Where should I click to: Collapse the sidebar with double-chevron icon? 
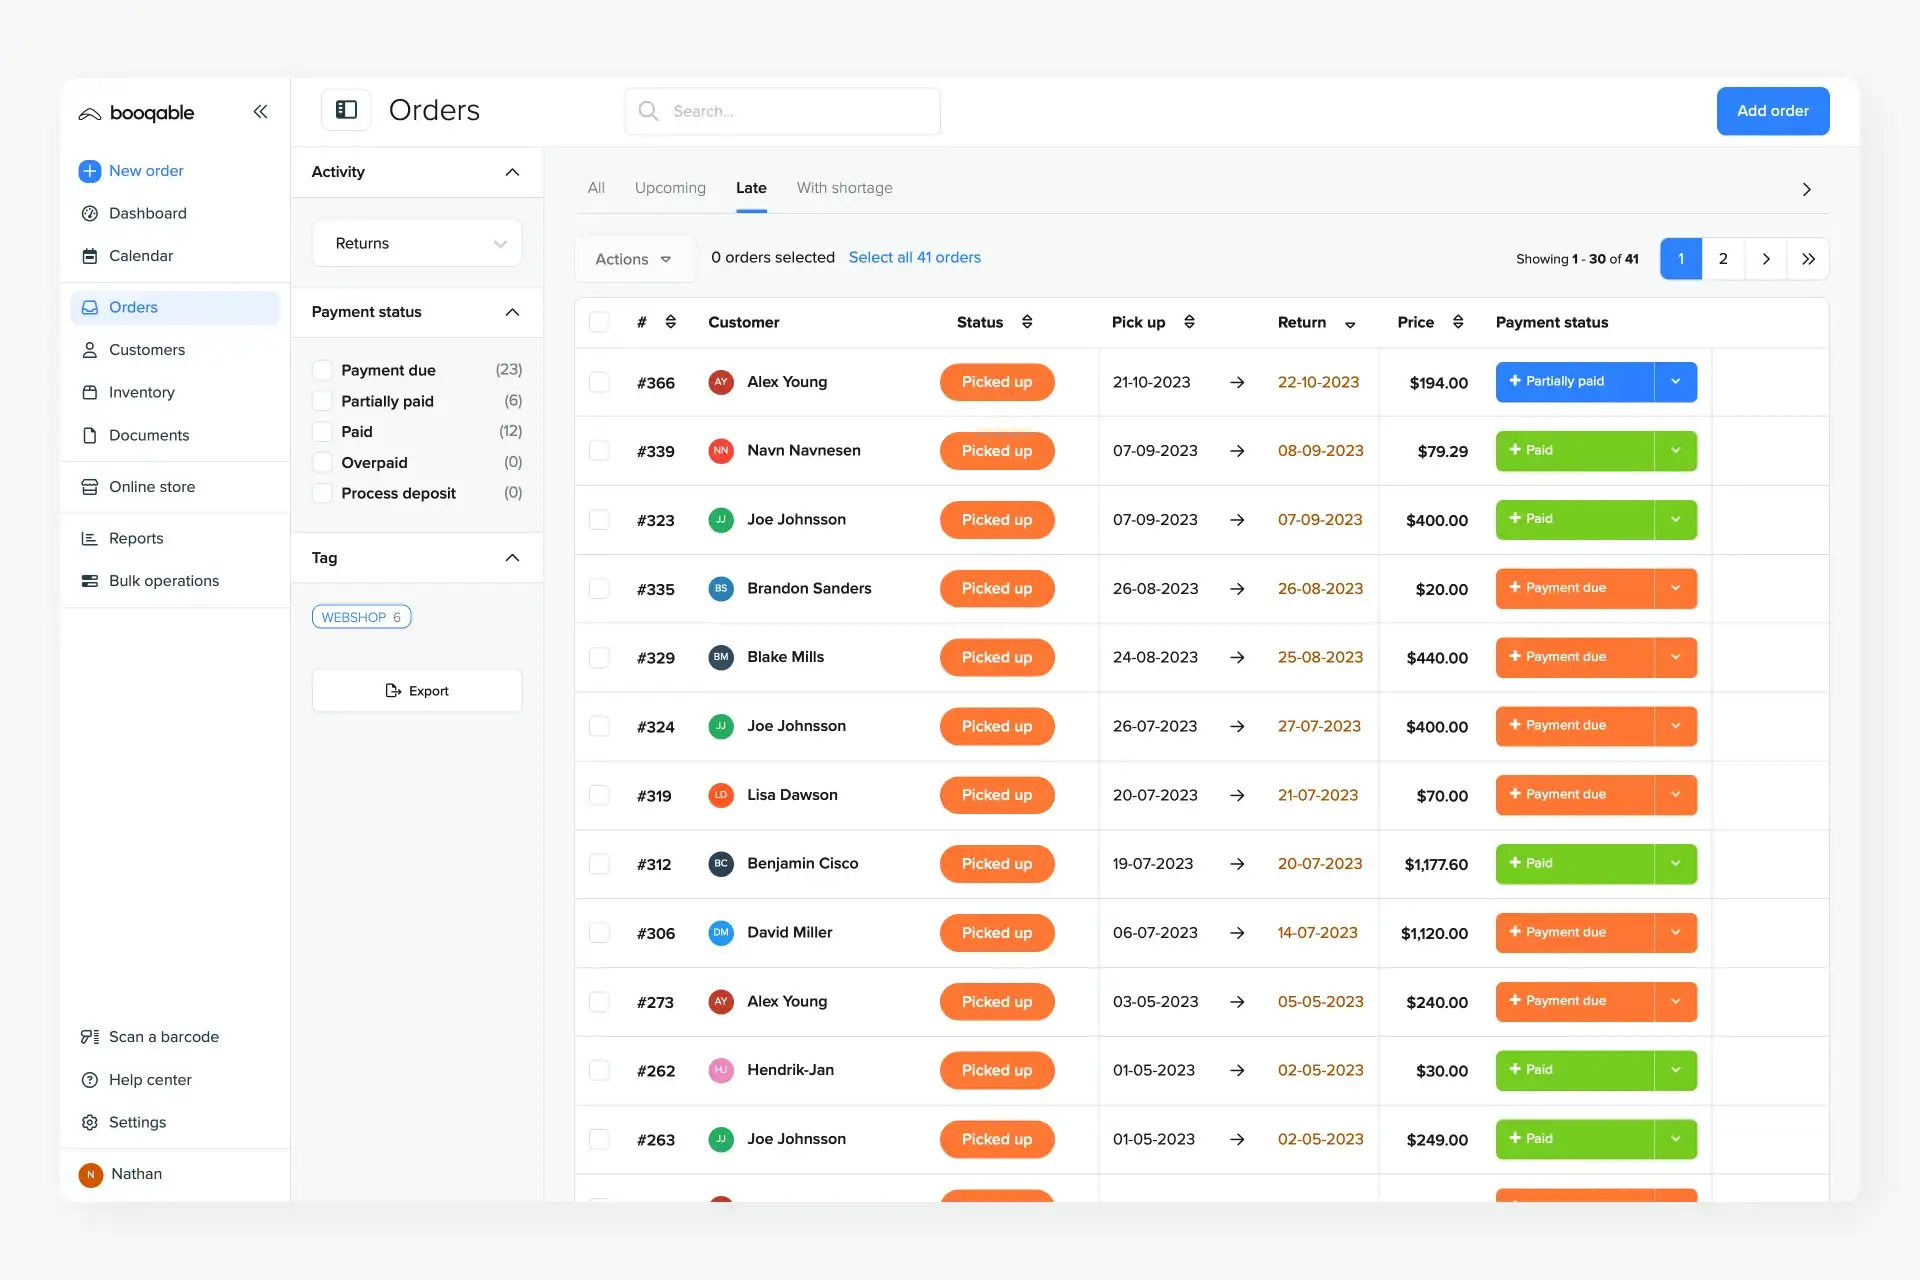click(x=260, y=112)
